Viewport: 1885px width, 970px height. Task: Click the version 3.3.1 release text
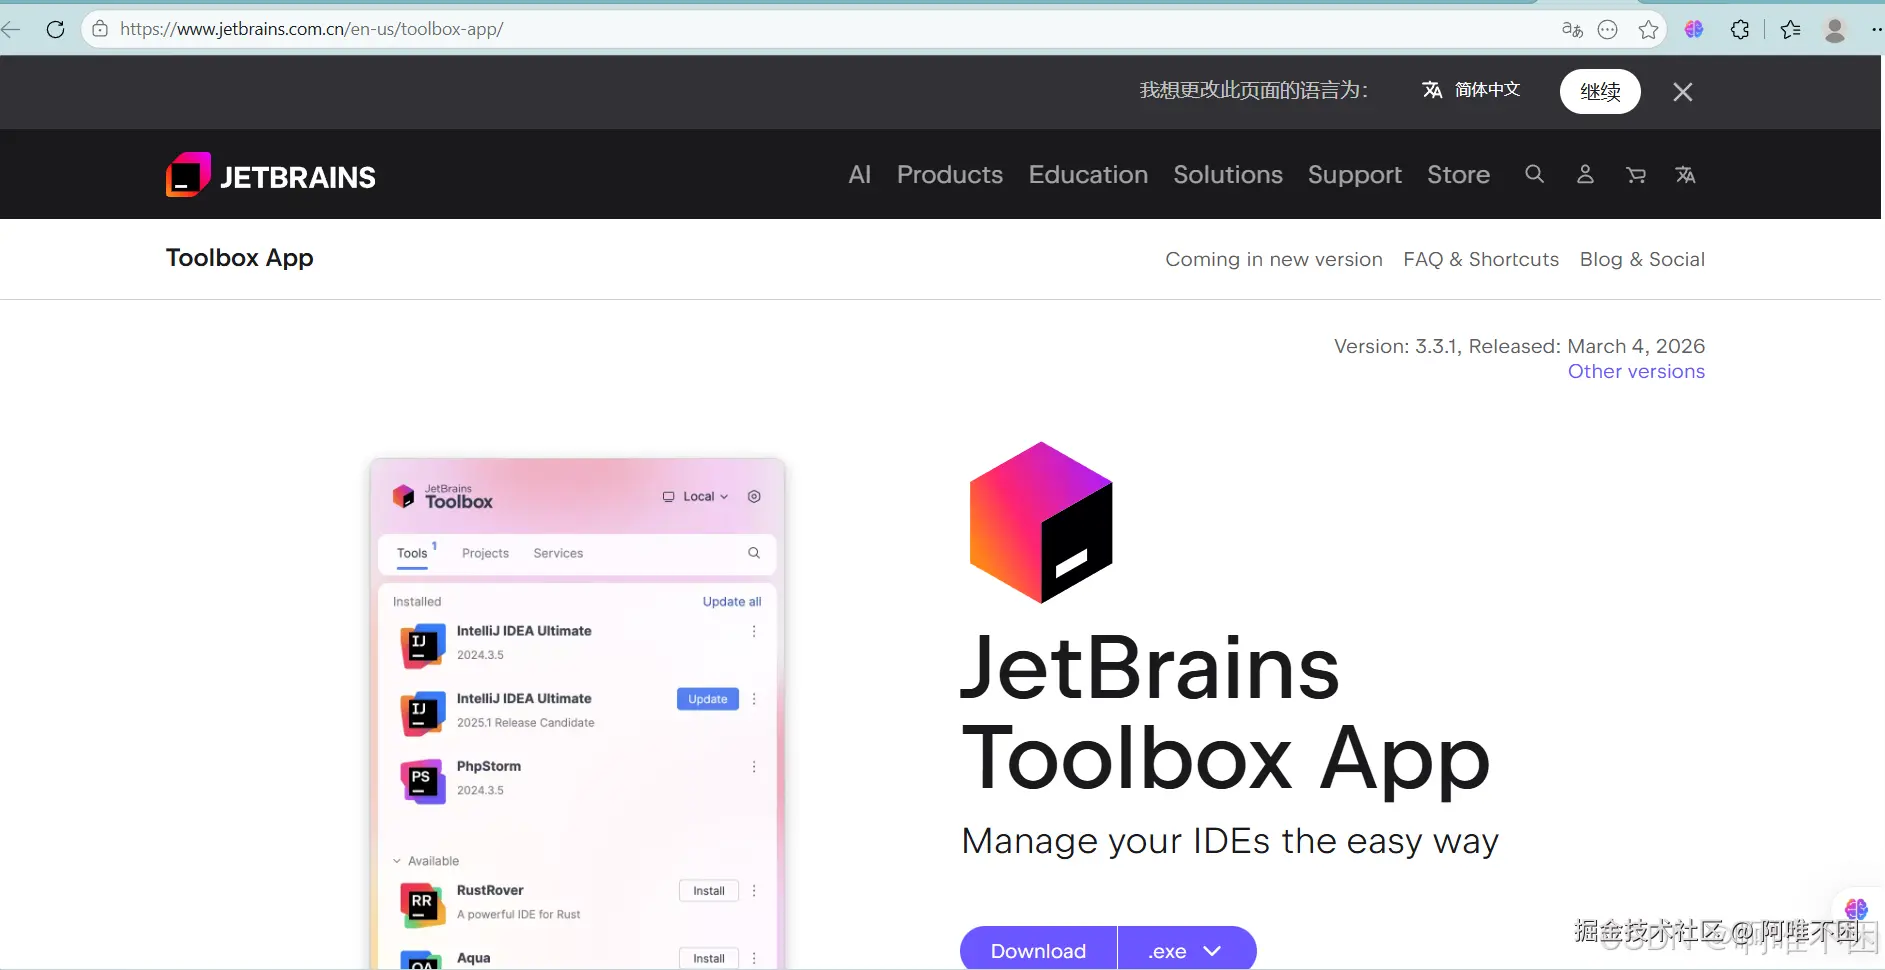point(1519,346)
